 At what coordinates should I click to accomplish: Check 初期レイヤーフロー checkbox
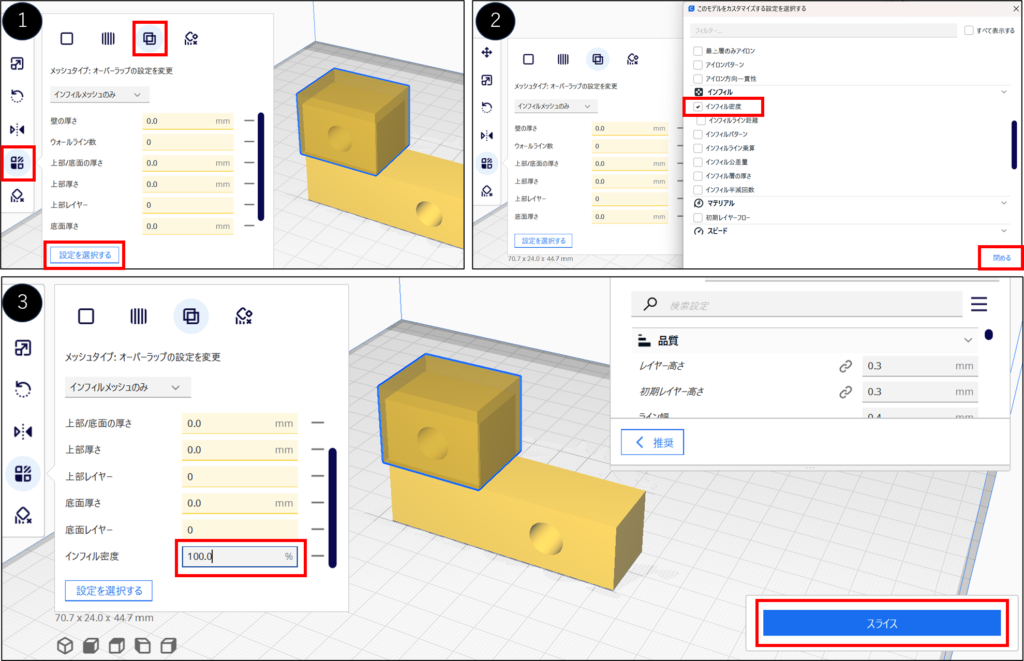point(698,218)
